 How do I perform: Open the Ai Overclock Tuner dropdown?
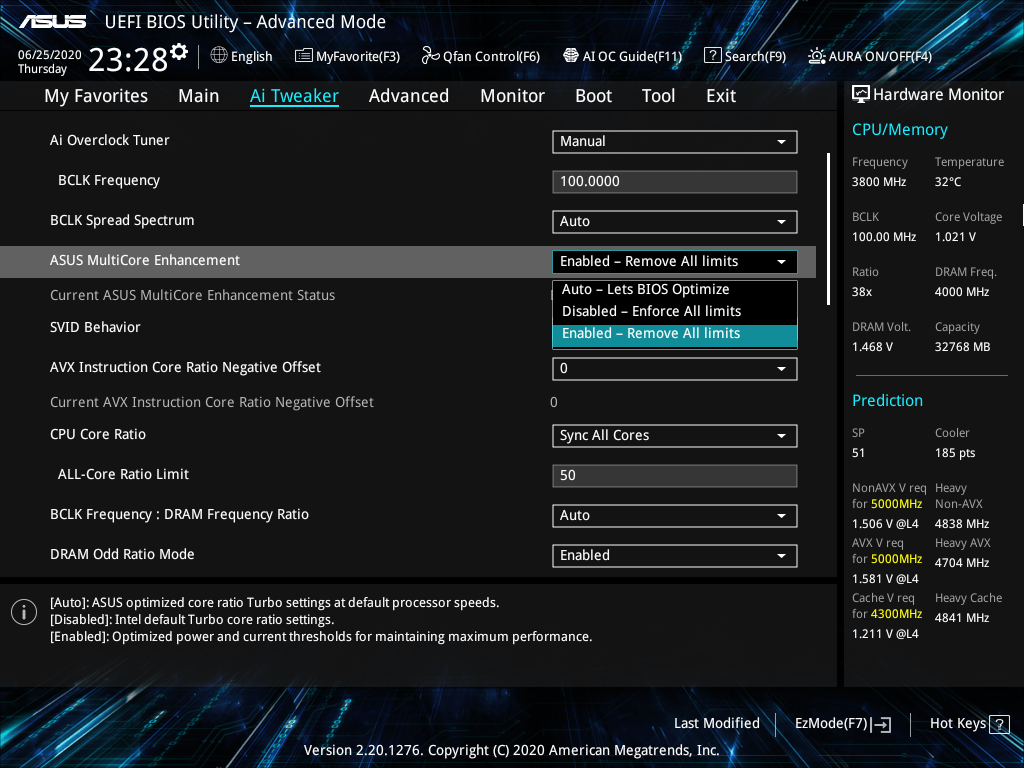click(x=675, y=142)
